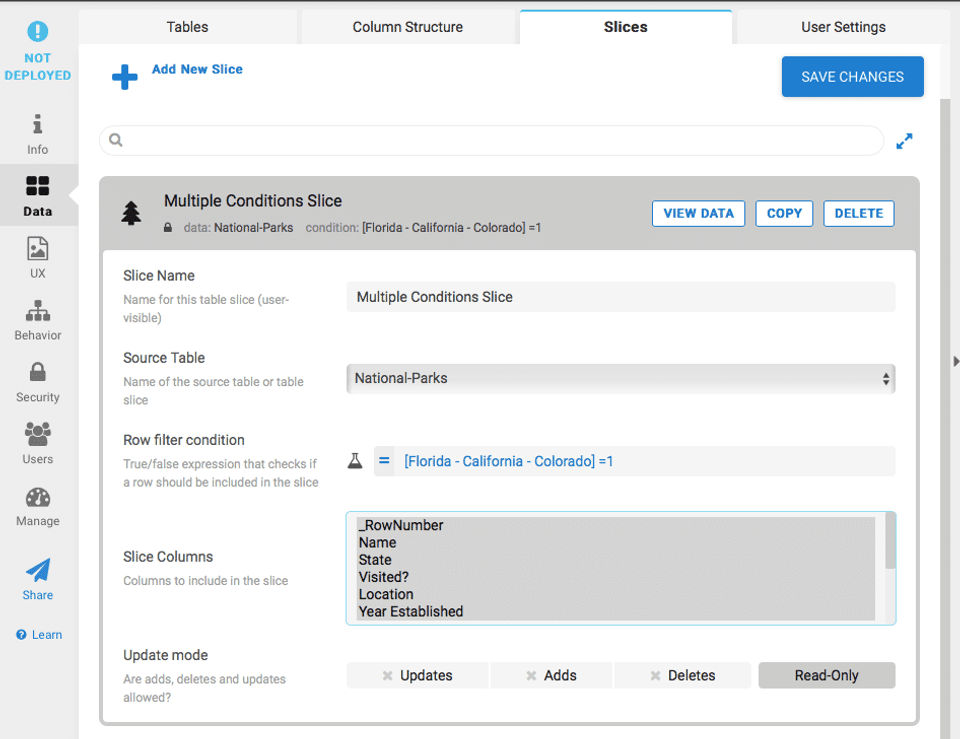Open the Users section icon
960x739 pixels.
pyautogui.click(x=38, y=435)
